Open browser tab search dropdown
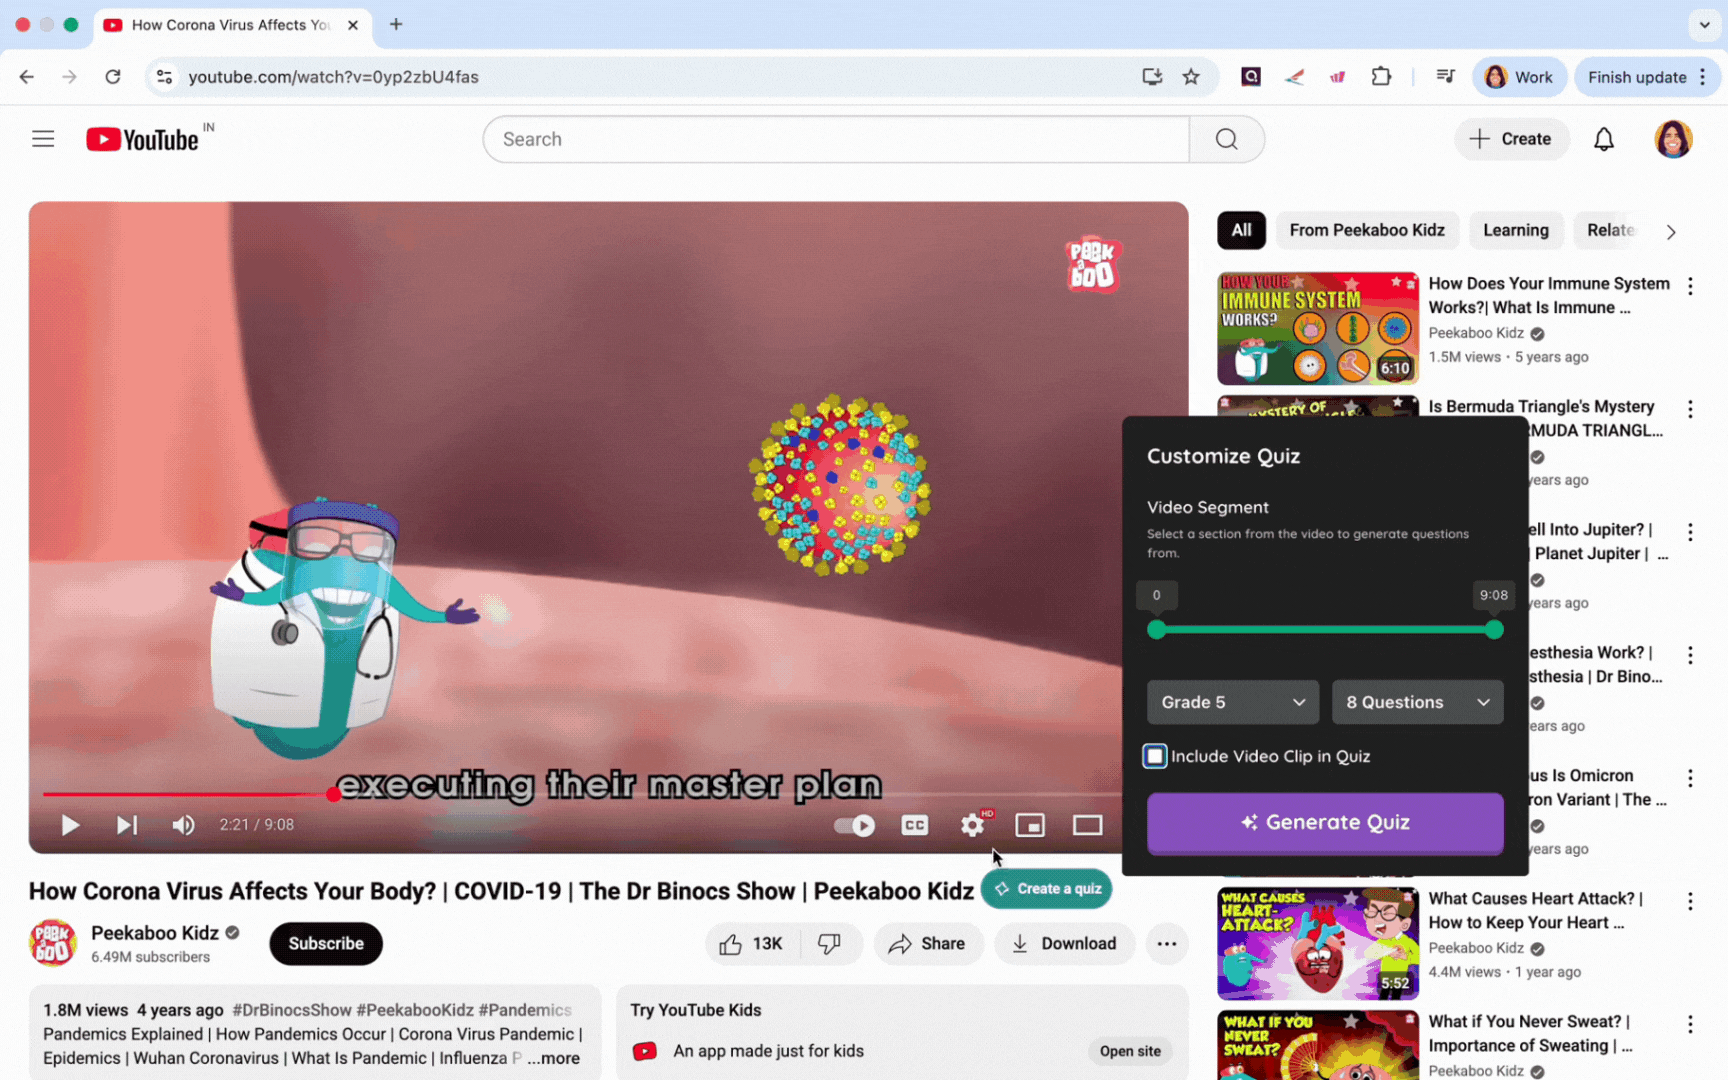This screenshot has width=1728, height=1080. click(x=1704, y=24)
